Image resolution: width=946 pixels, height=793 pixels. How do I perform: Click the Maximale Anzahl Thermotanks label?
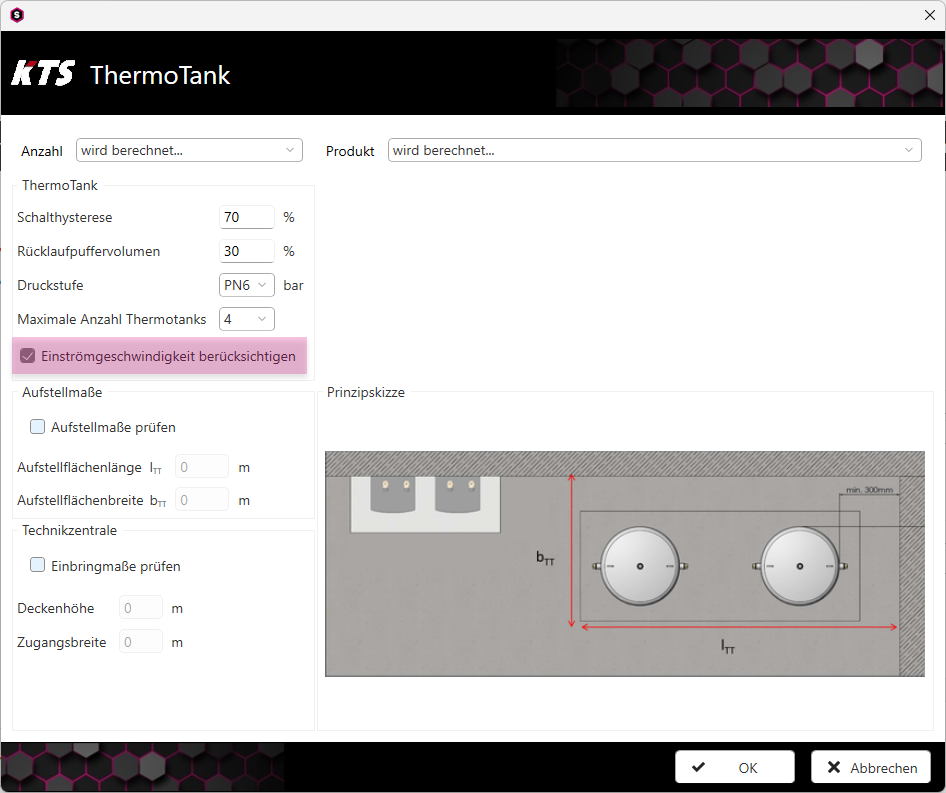click(112, 319)
